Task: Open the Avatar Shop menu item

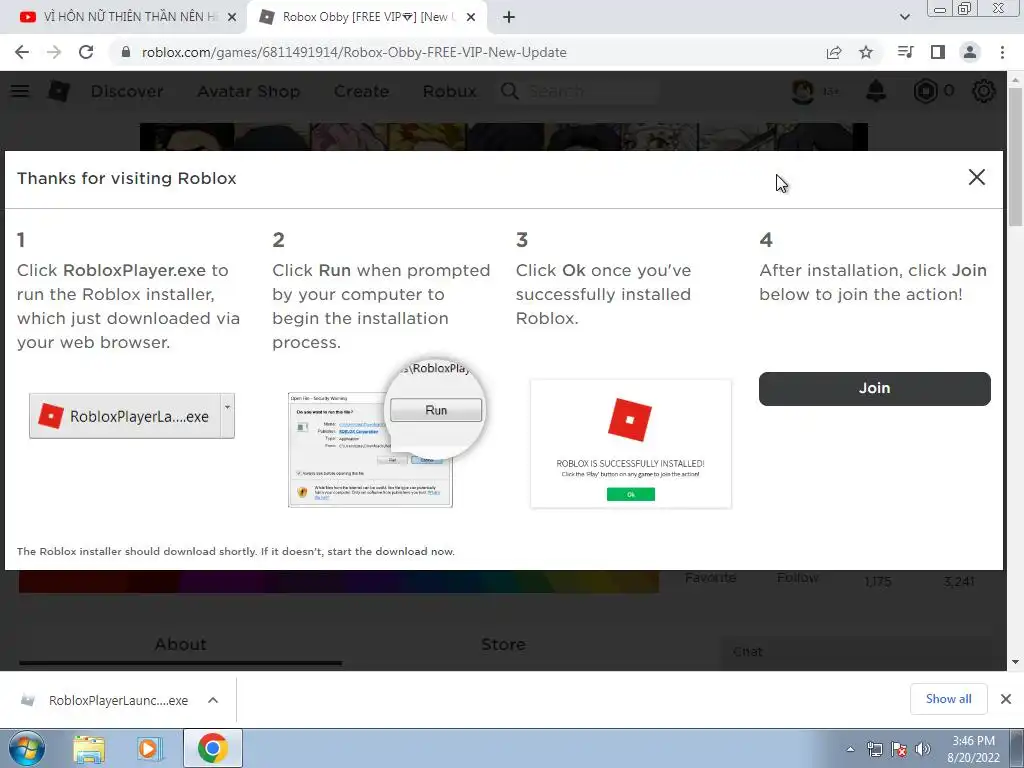Action: [249, 91]
